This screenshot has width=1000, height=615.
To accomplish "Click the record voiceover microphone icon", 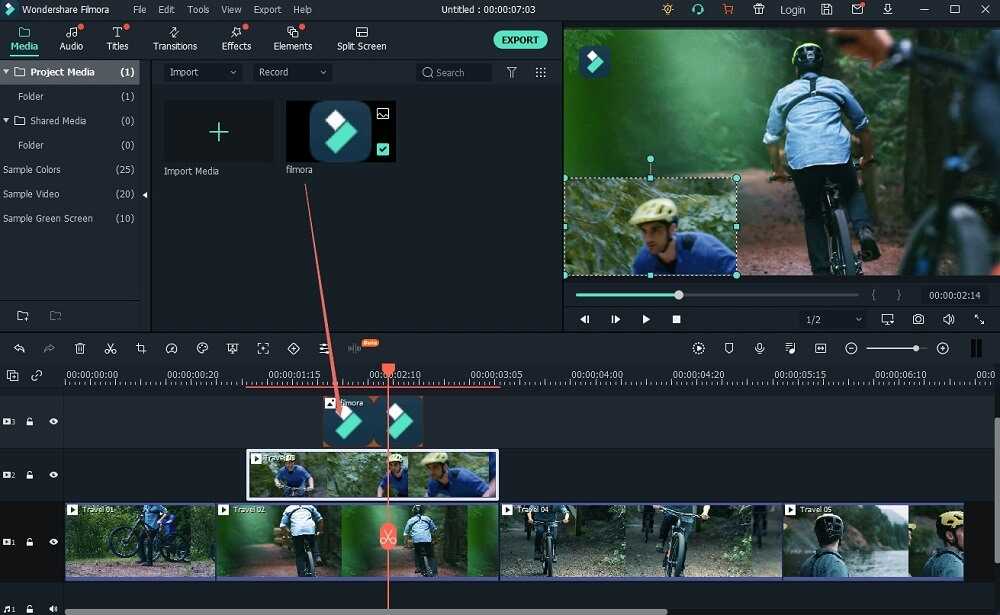I will click(760, 348).
